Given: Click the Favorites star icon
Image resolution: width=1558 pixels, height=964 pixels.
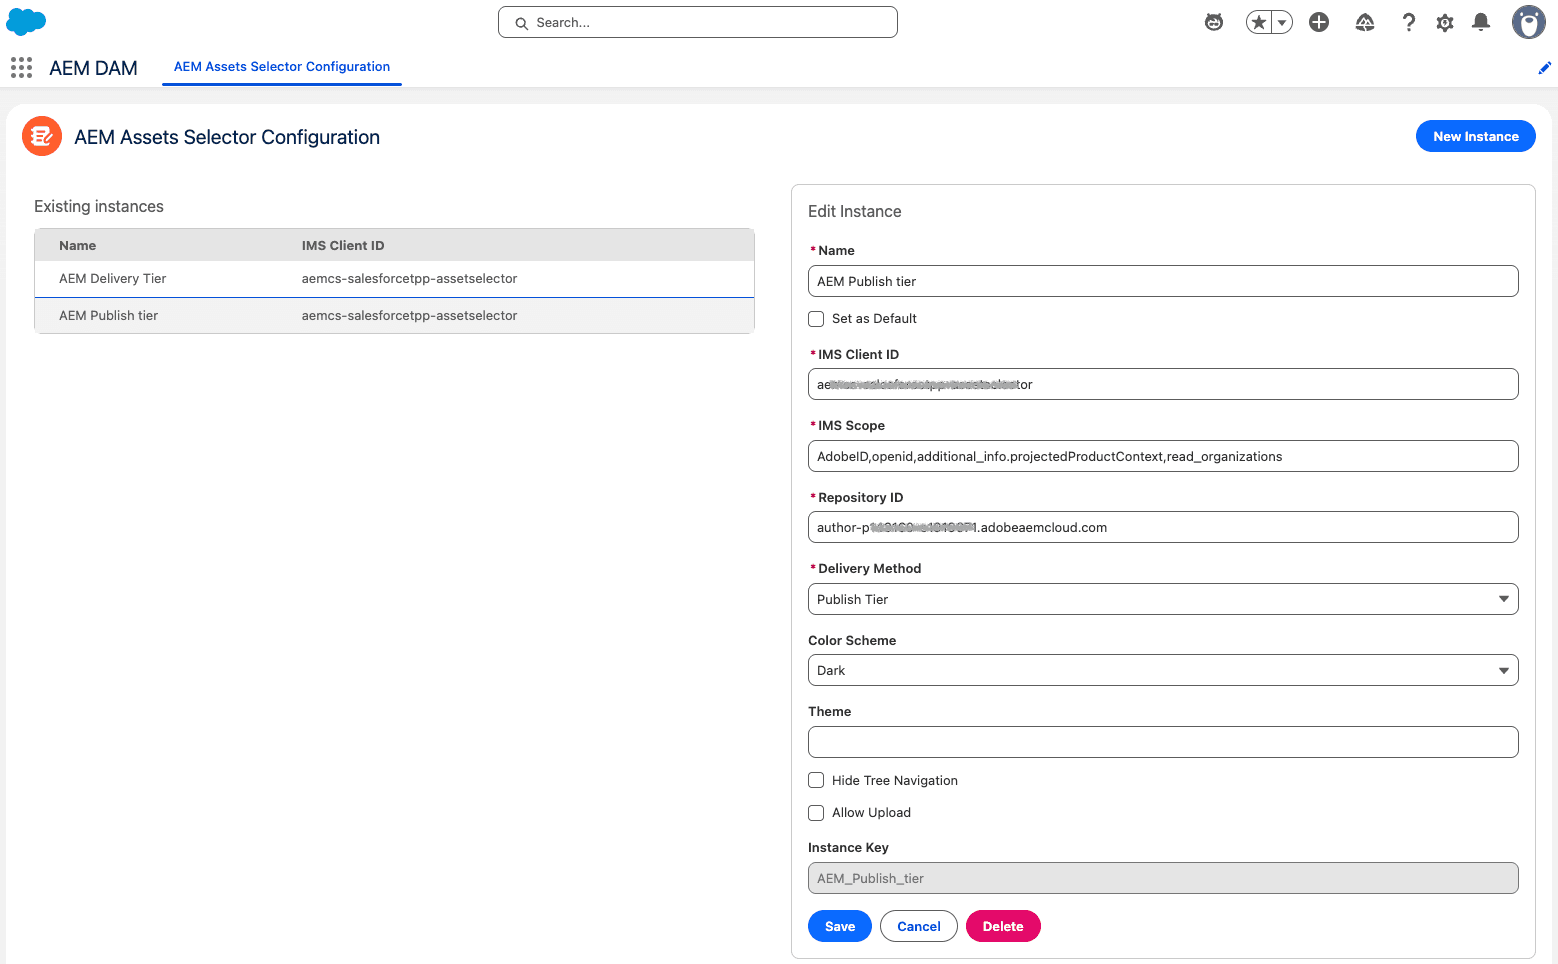Looking at the screenshot, I should click(1258, 22).
